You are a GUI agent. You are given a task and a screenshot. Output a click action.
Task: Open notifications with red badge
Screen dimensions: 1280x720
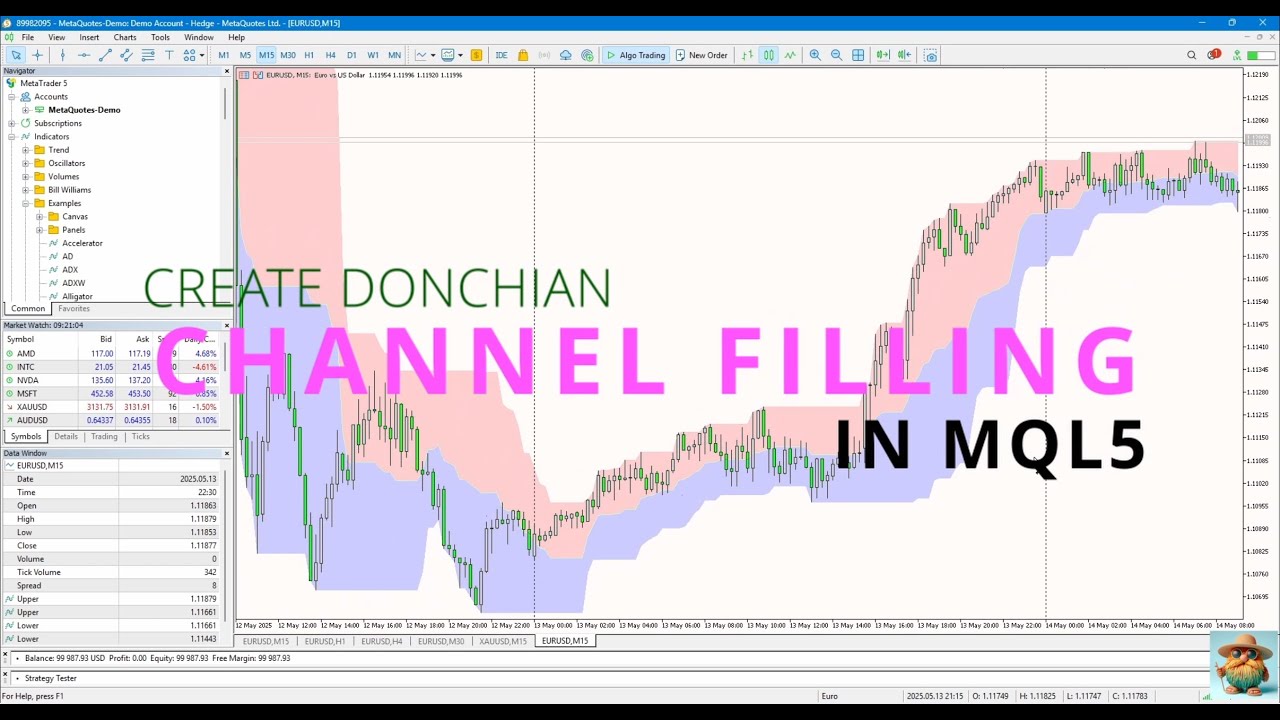point(1213,55)
